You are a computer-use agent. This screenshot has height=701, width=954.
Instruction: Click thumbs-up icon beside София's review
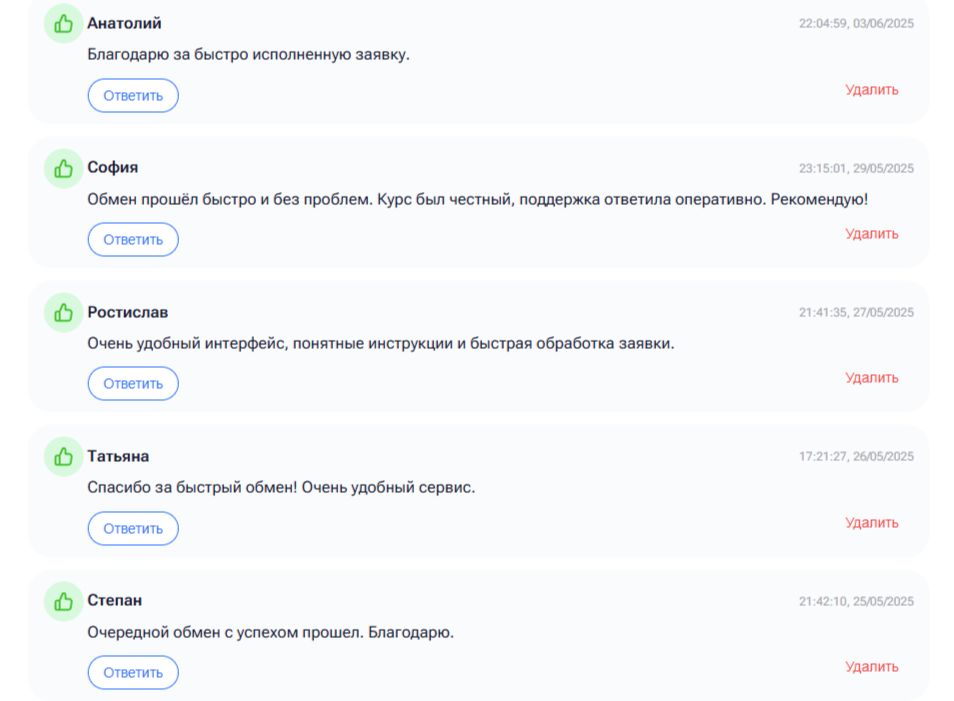point(64,168)
